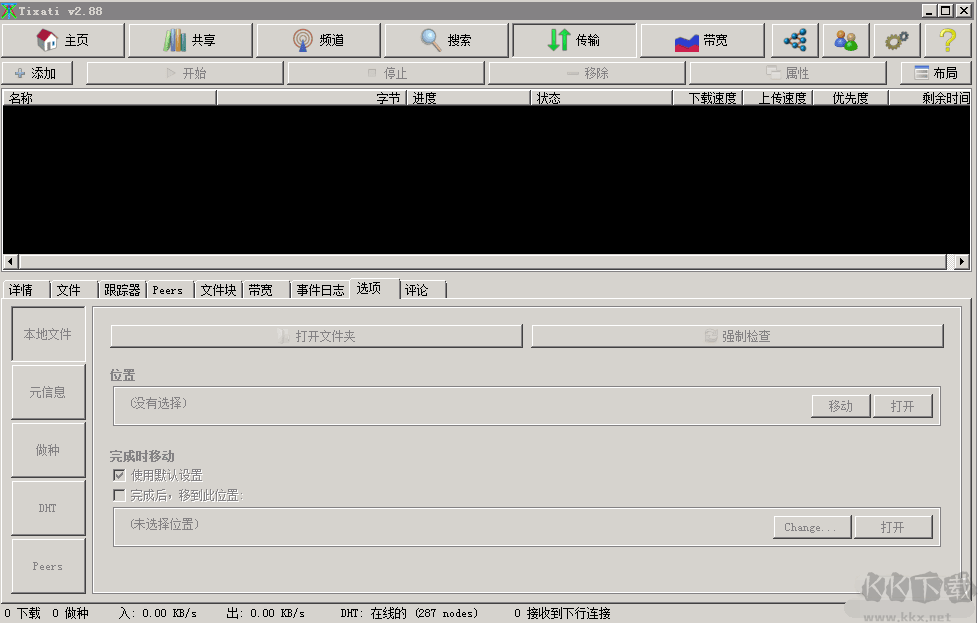Click the horizontal scrollbar right arrow
The image size is (978, 624).
coord(964,260)
